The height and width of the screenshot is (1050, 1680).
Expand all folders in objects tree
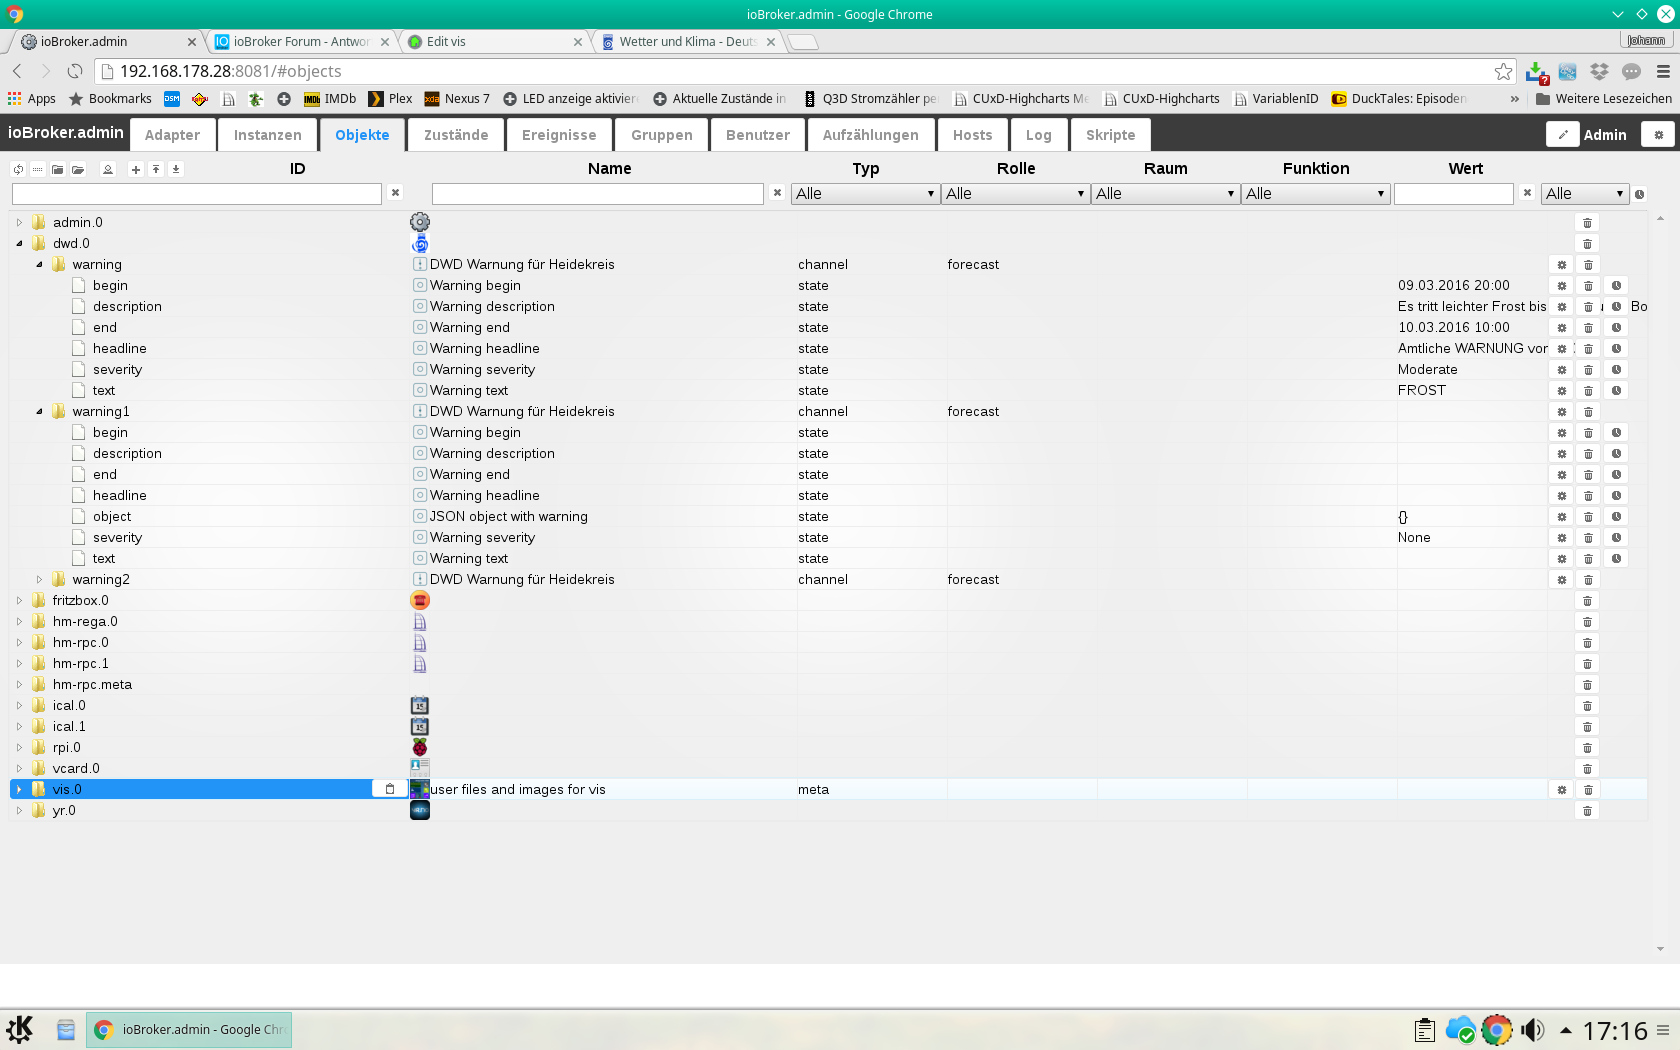(x=78, y=169)
